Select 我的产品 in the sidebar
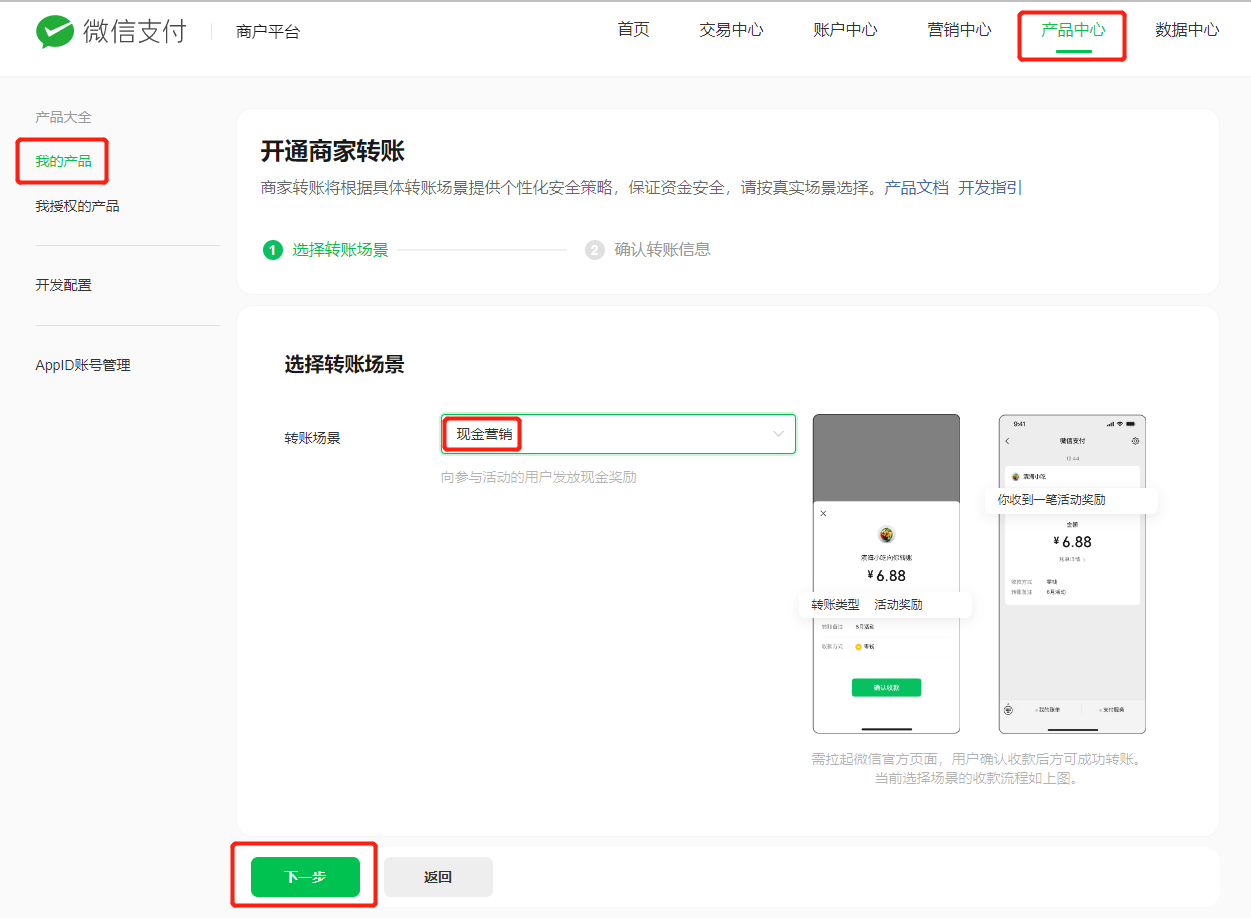 click(63, 161)
